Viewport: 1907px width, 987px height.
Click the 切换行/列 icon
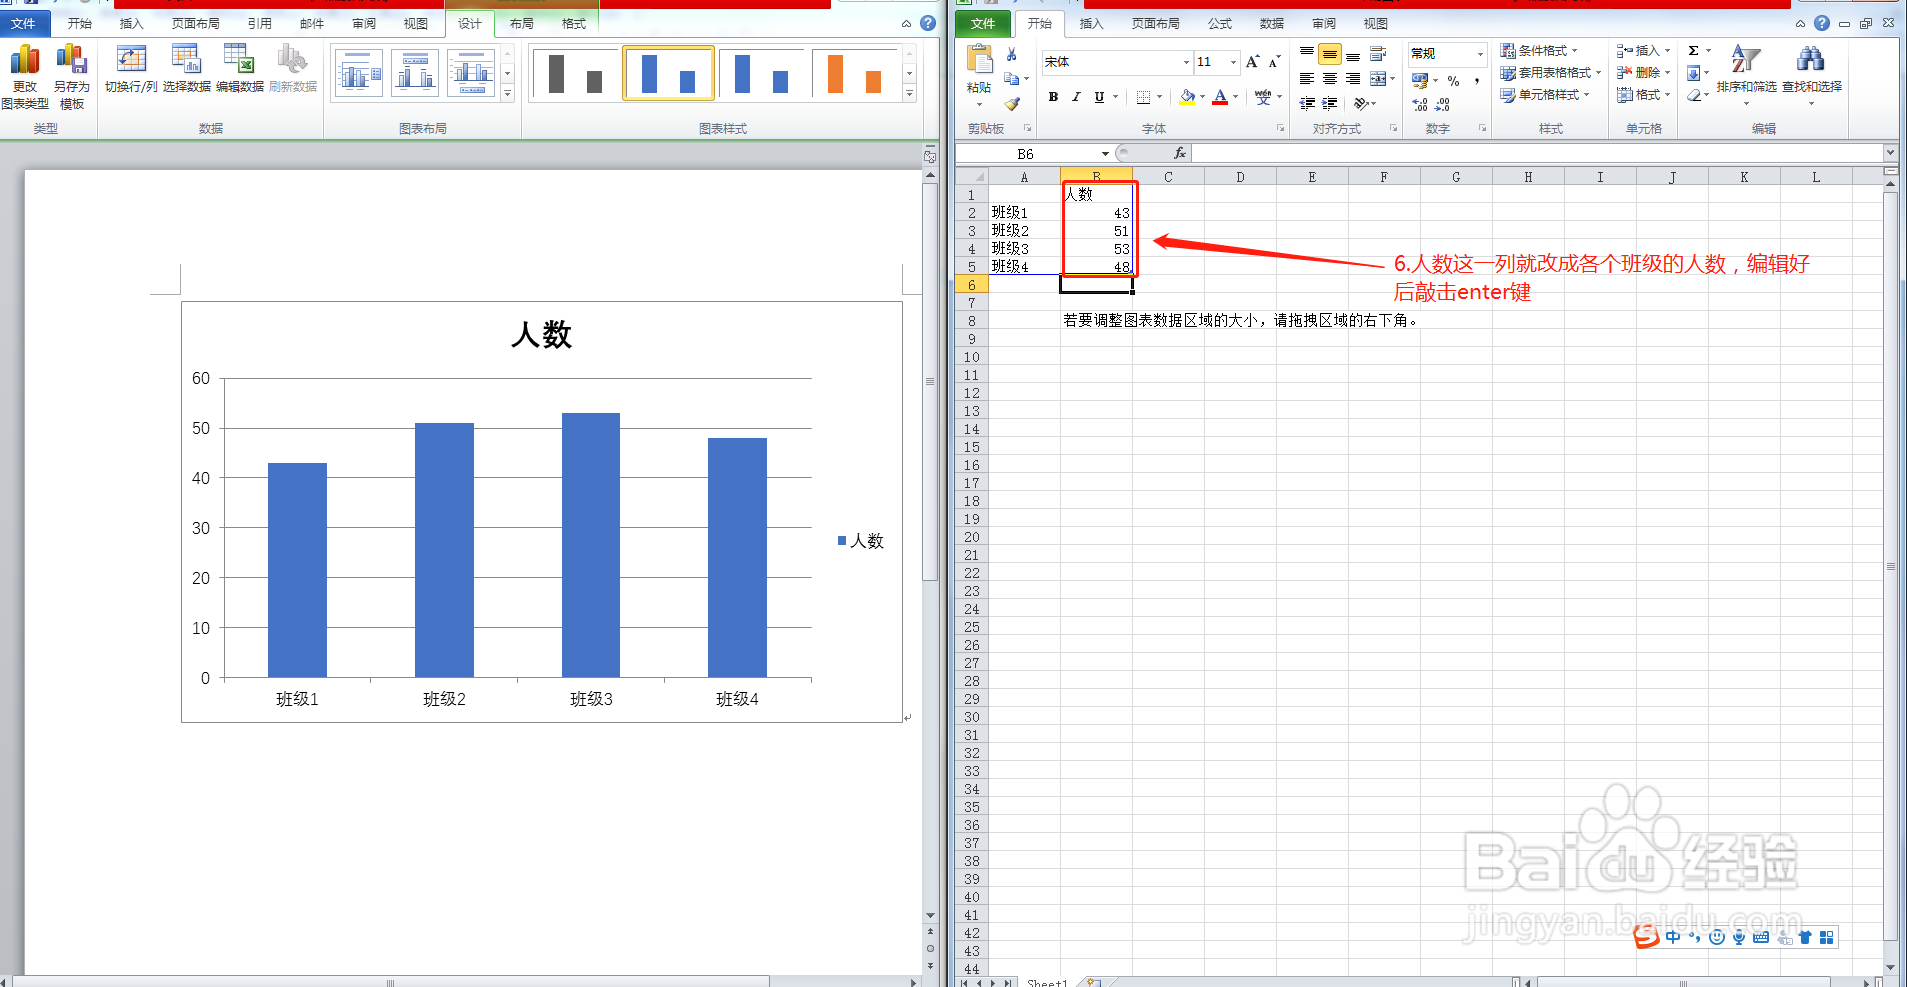(131, 69)
